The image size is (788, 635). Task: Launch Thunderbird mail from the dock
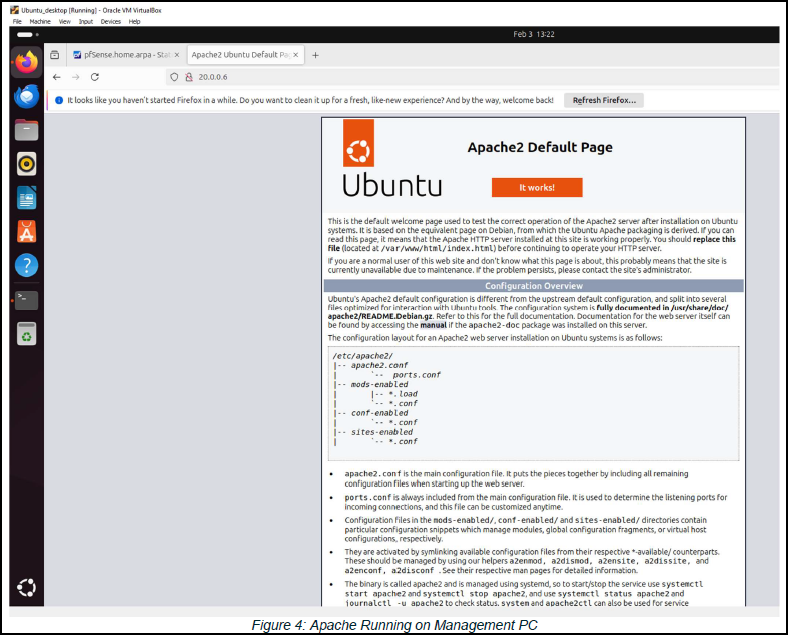coord(27,96)
